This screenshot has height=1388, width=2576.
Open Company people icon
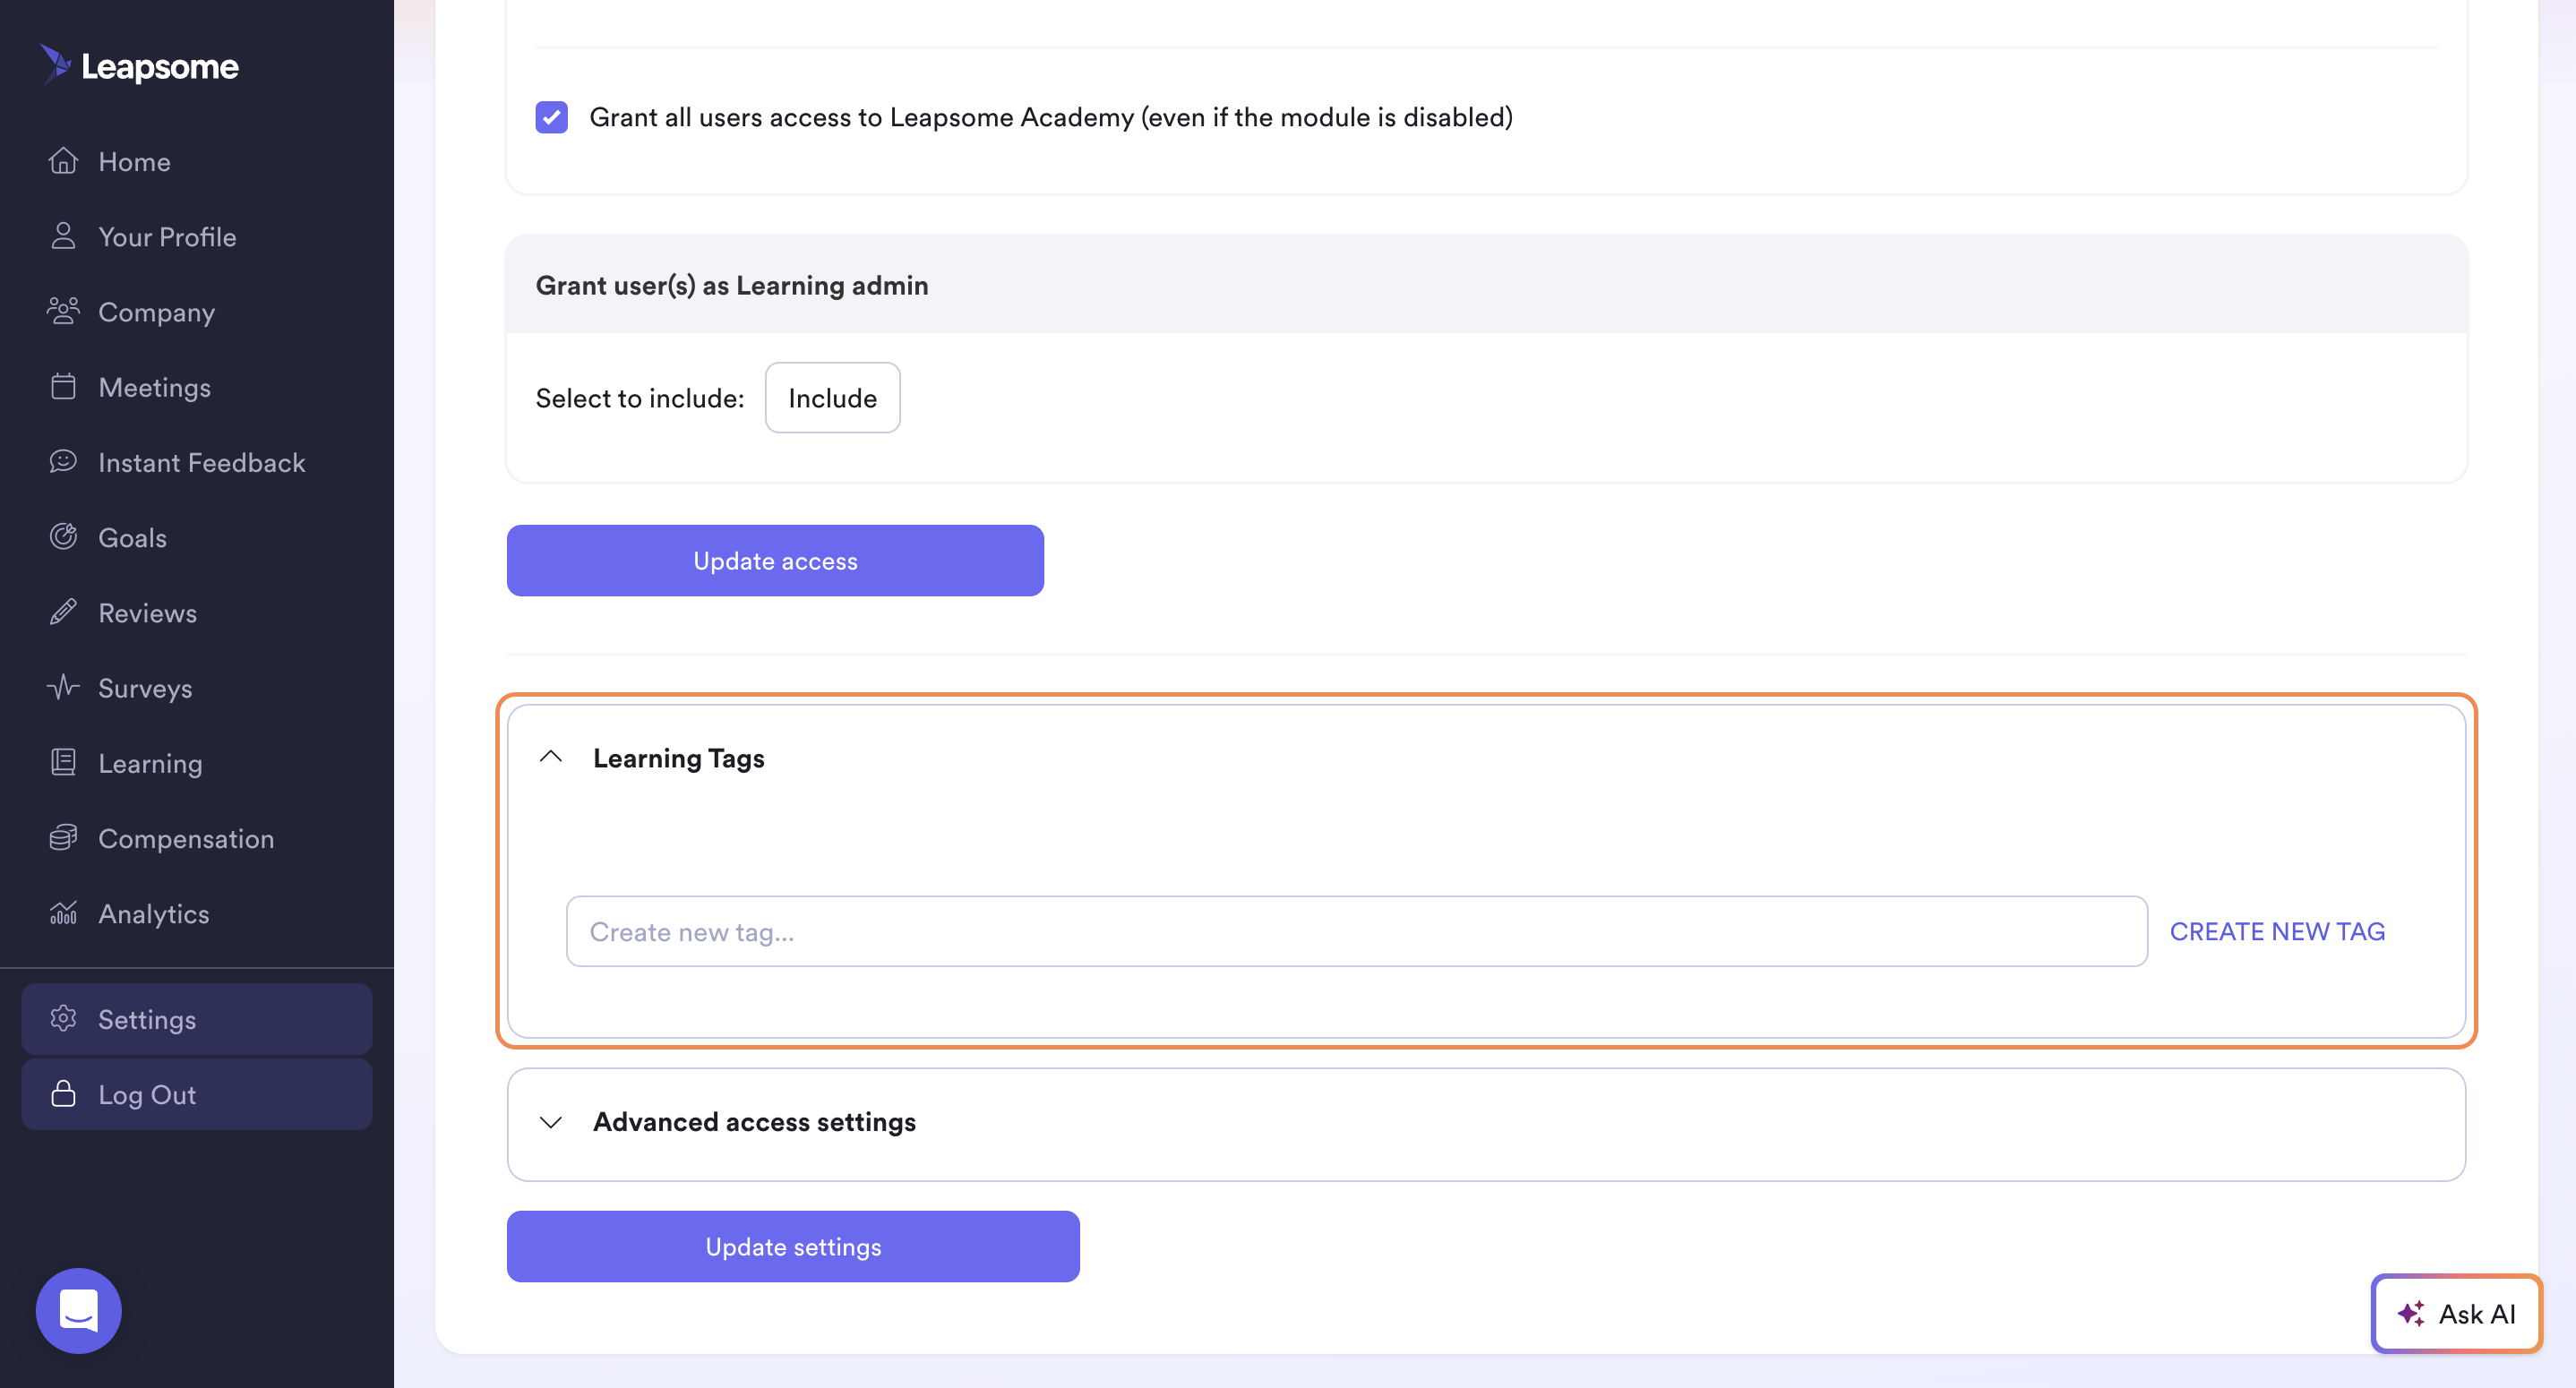click(x=63, y=311)
